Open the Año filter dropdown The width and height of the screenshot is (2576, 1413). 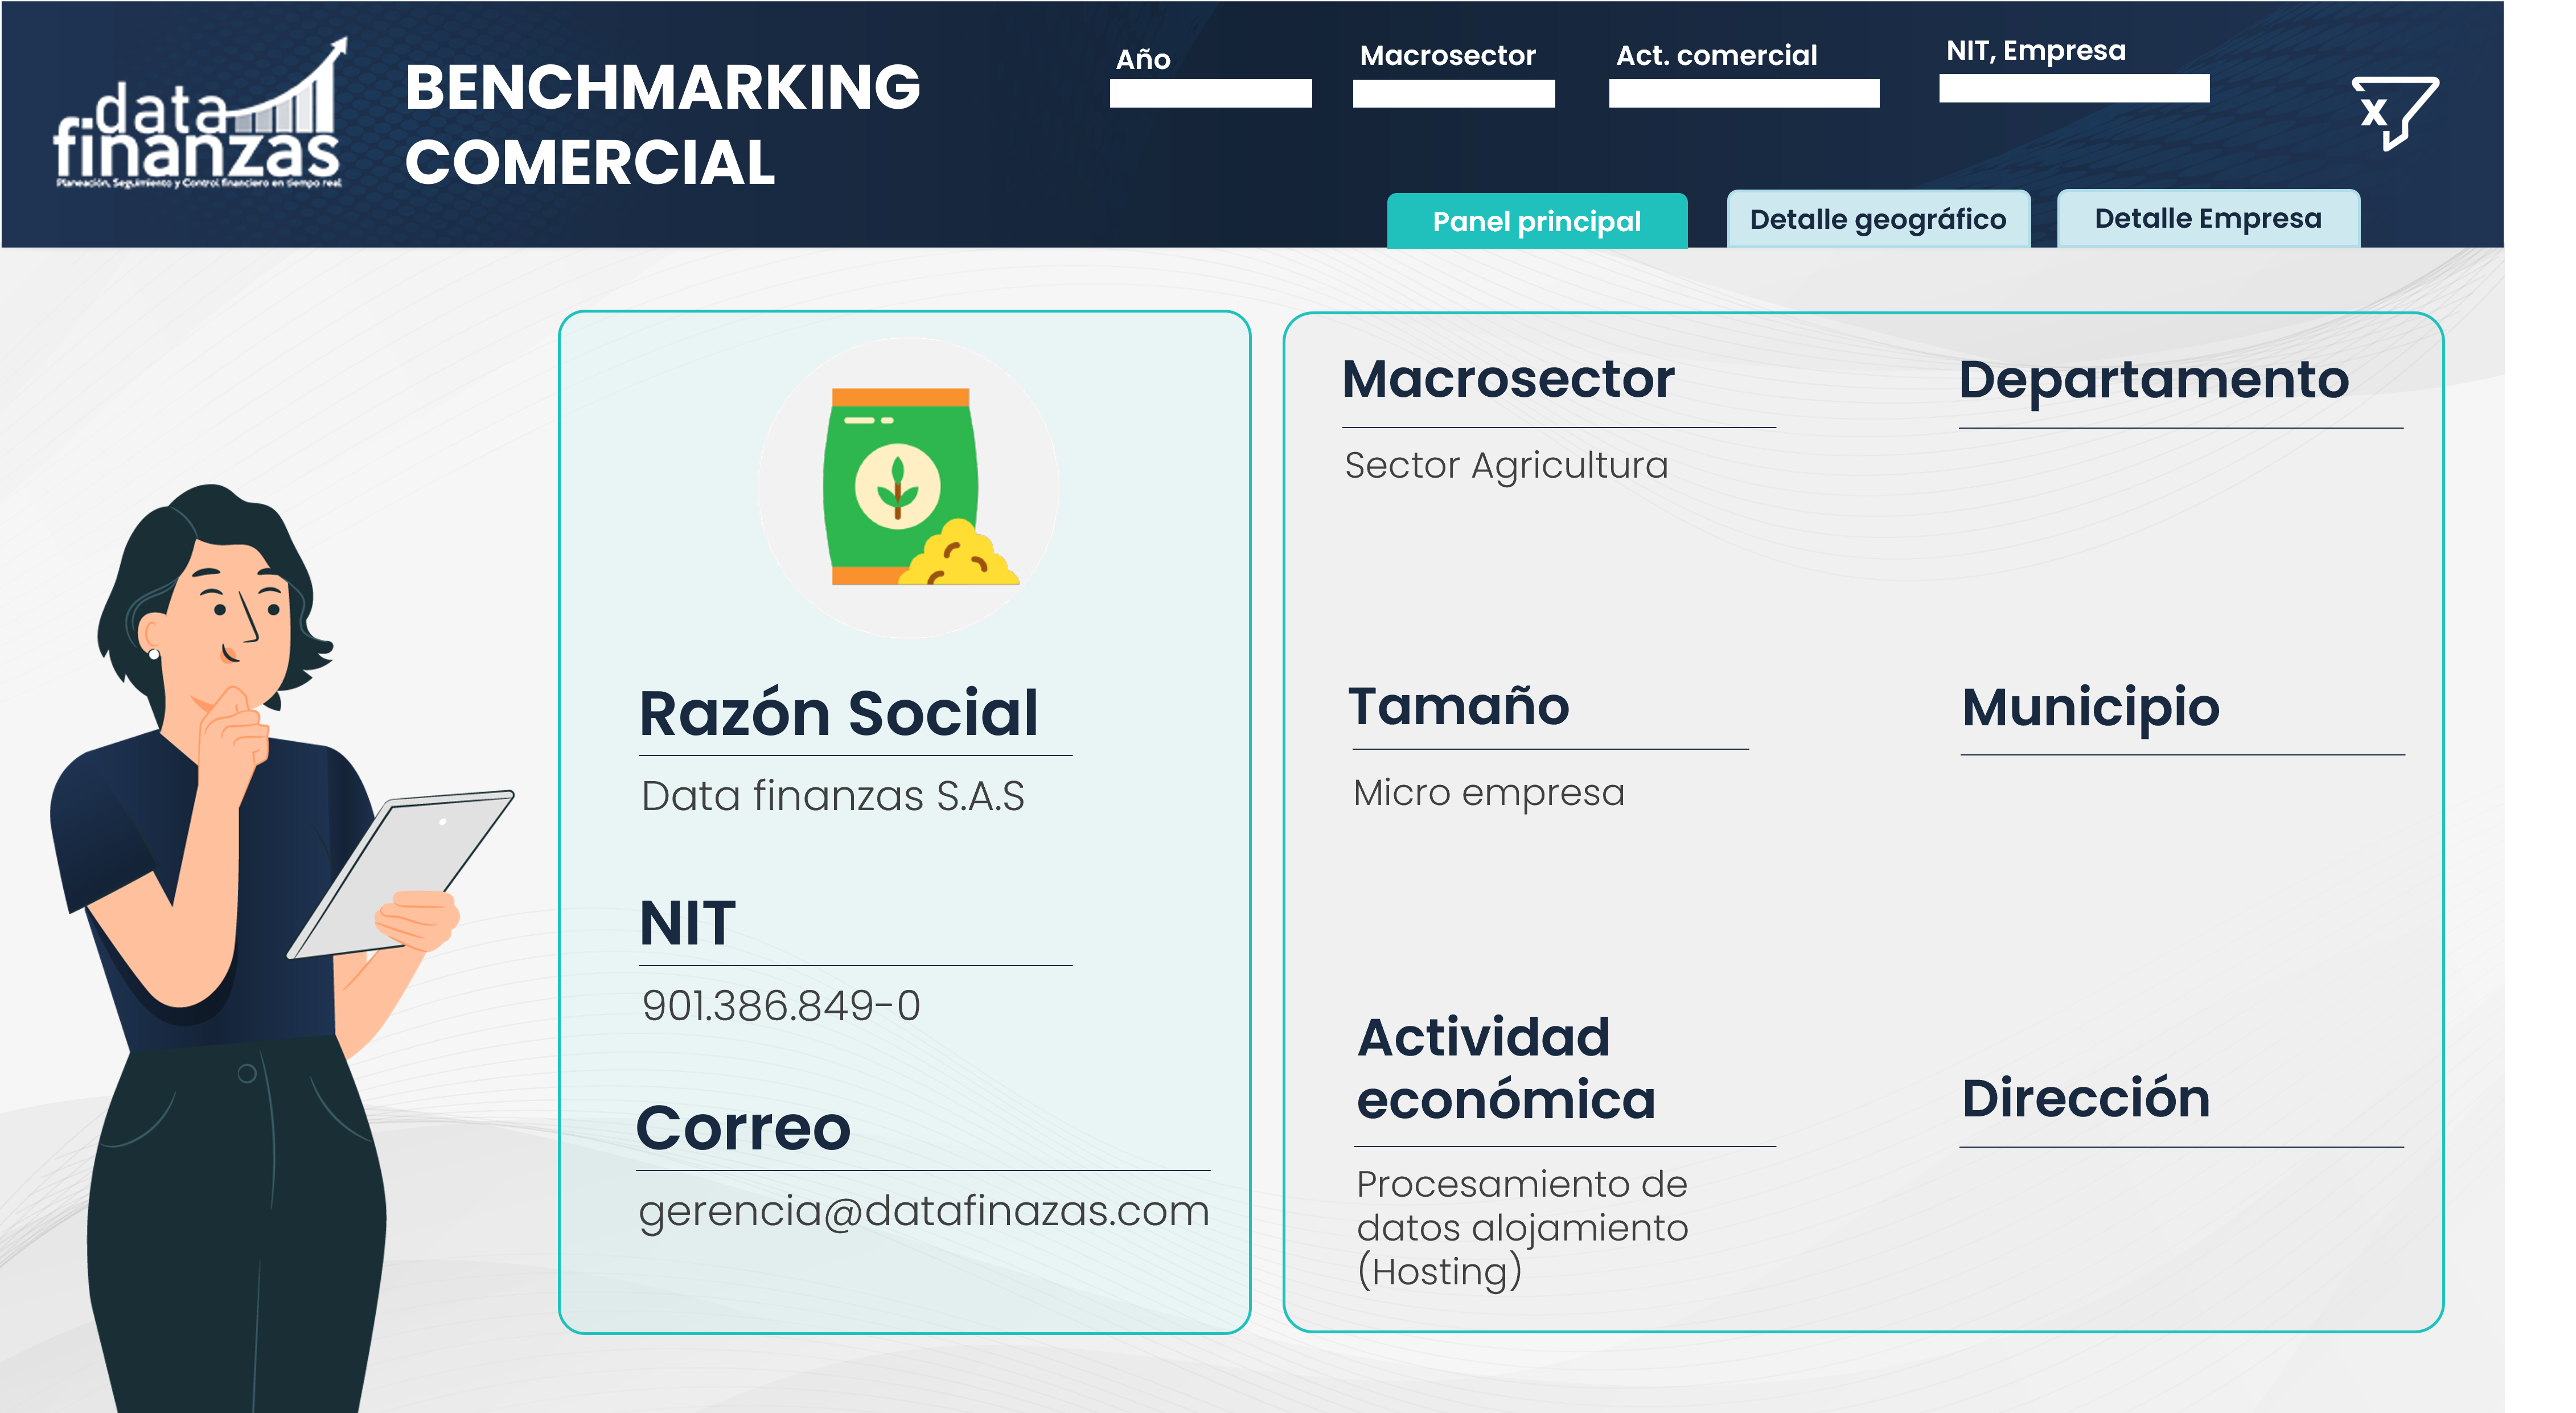point(1210,93)
